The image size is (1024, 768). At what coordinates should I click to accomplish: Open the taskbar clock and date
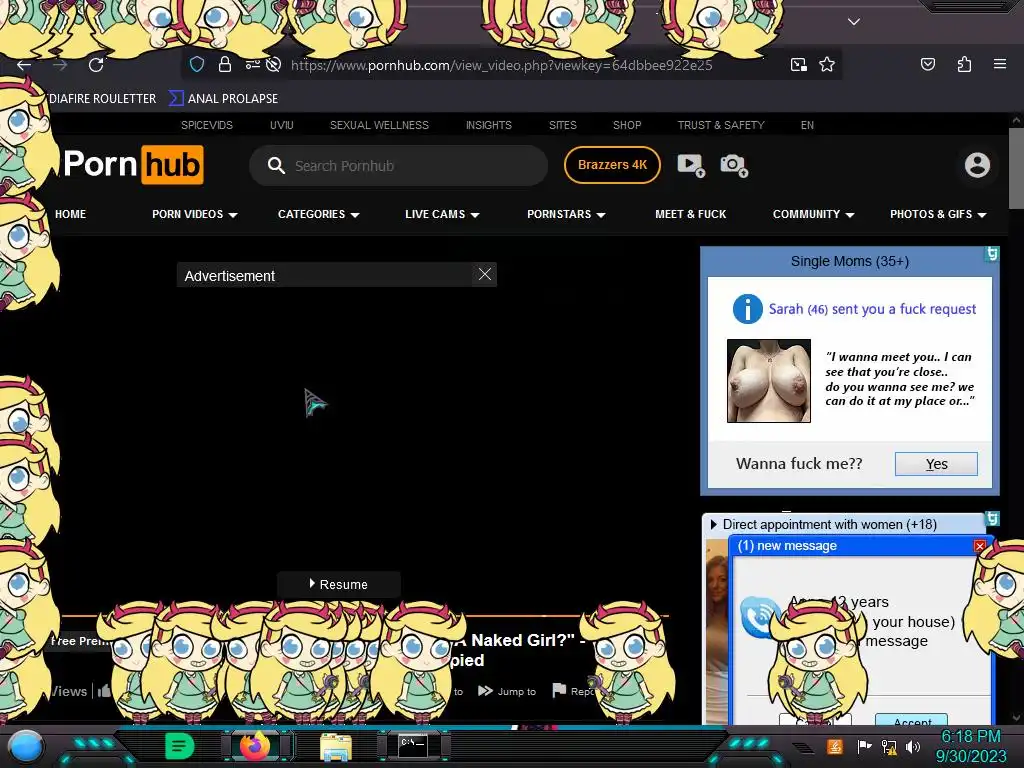pyautogui.click(x=970, y=746)
